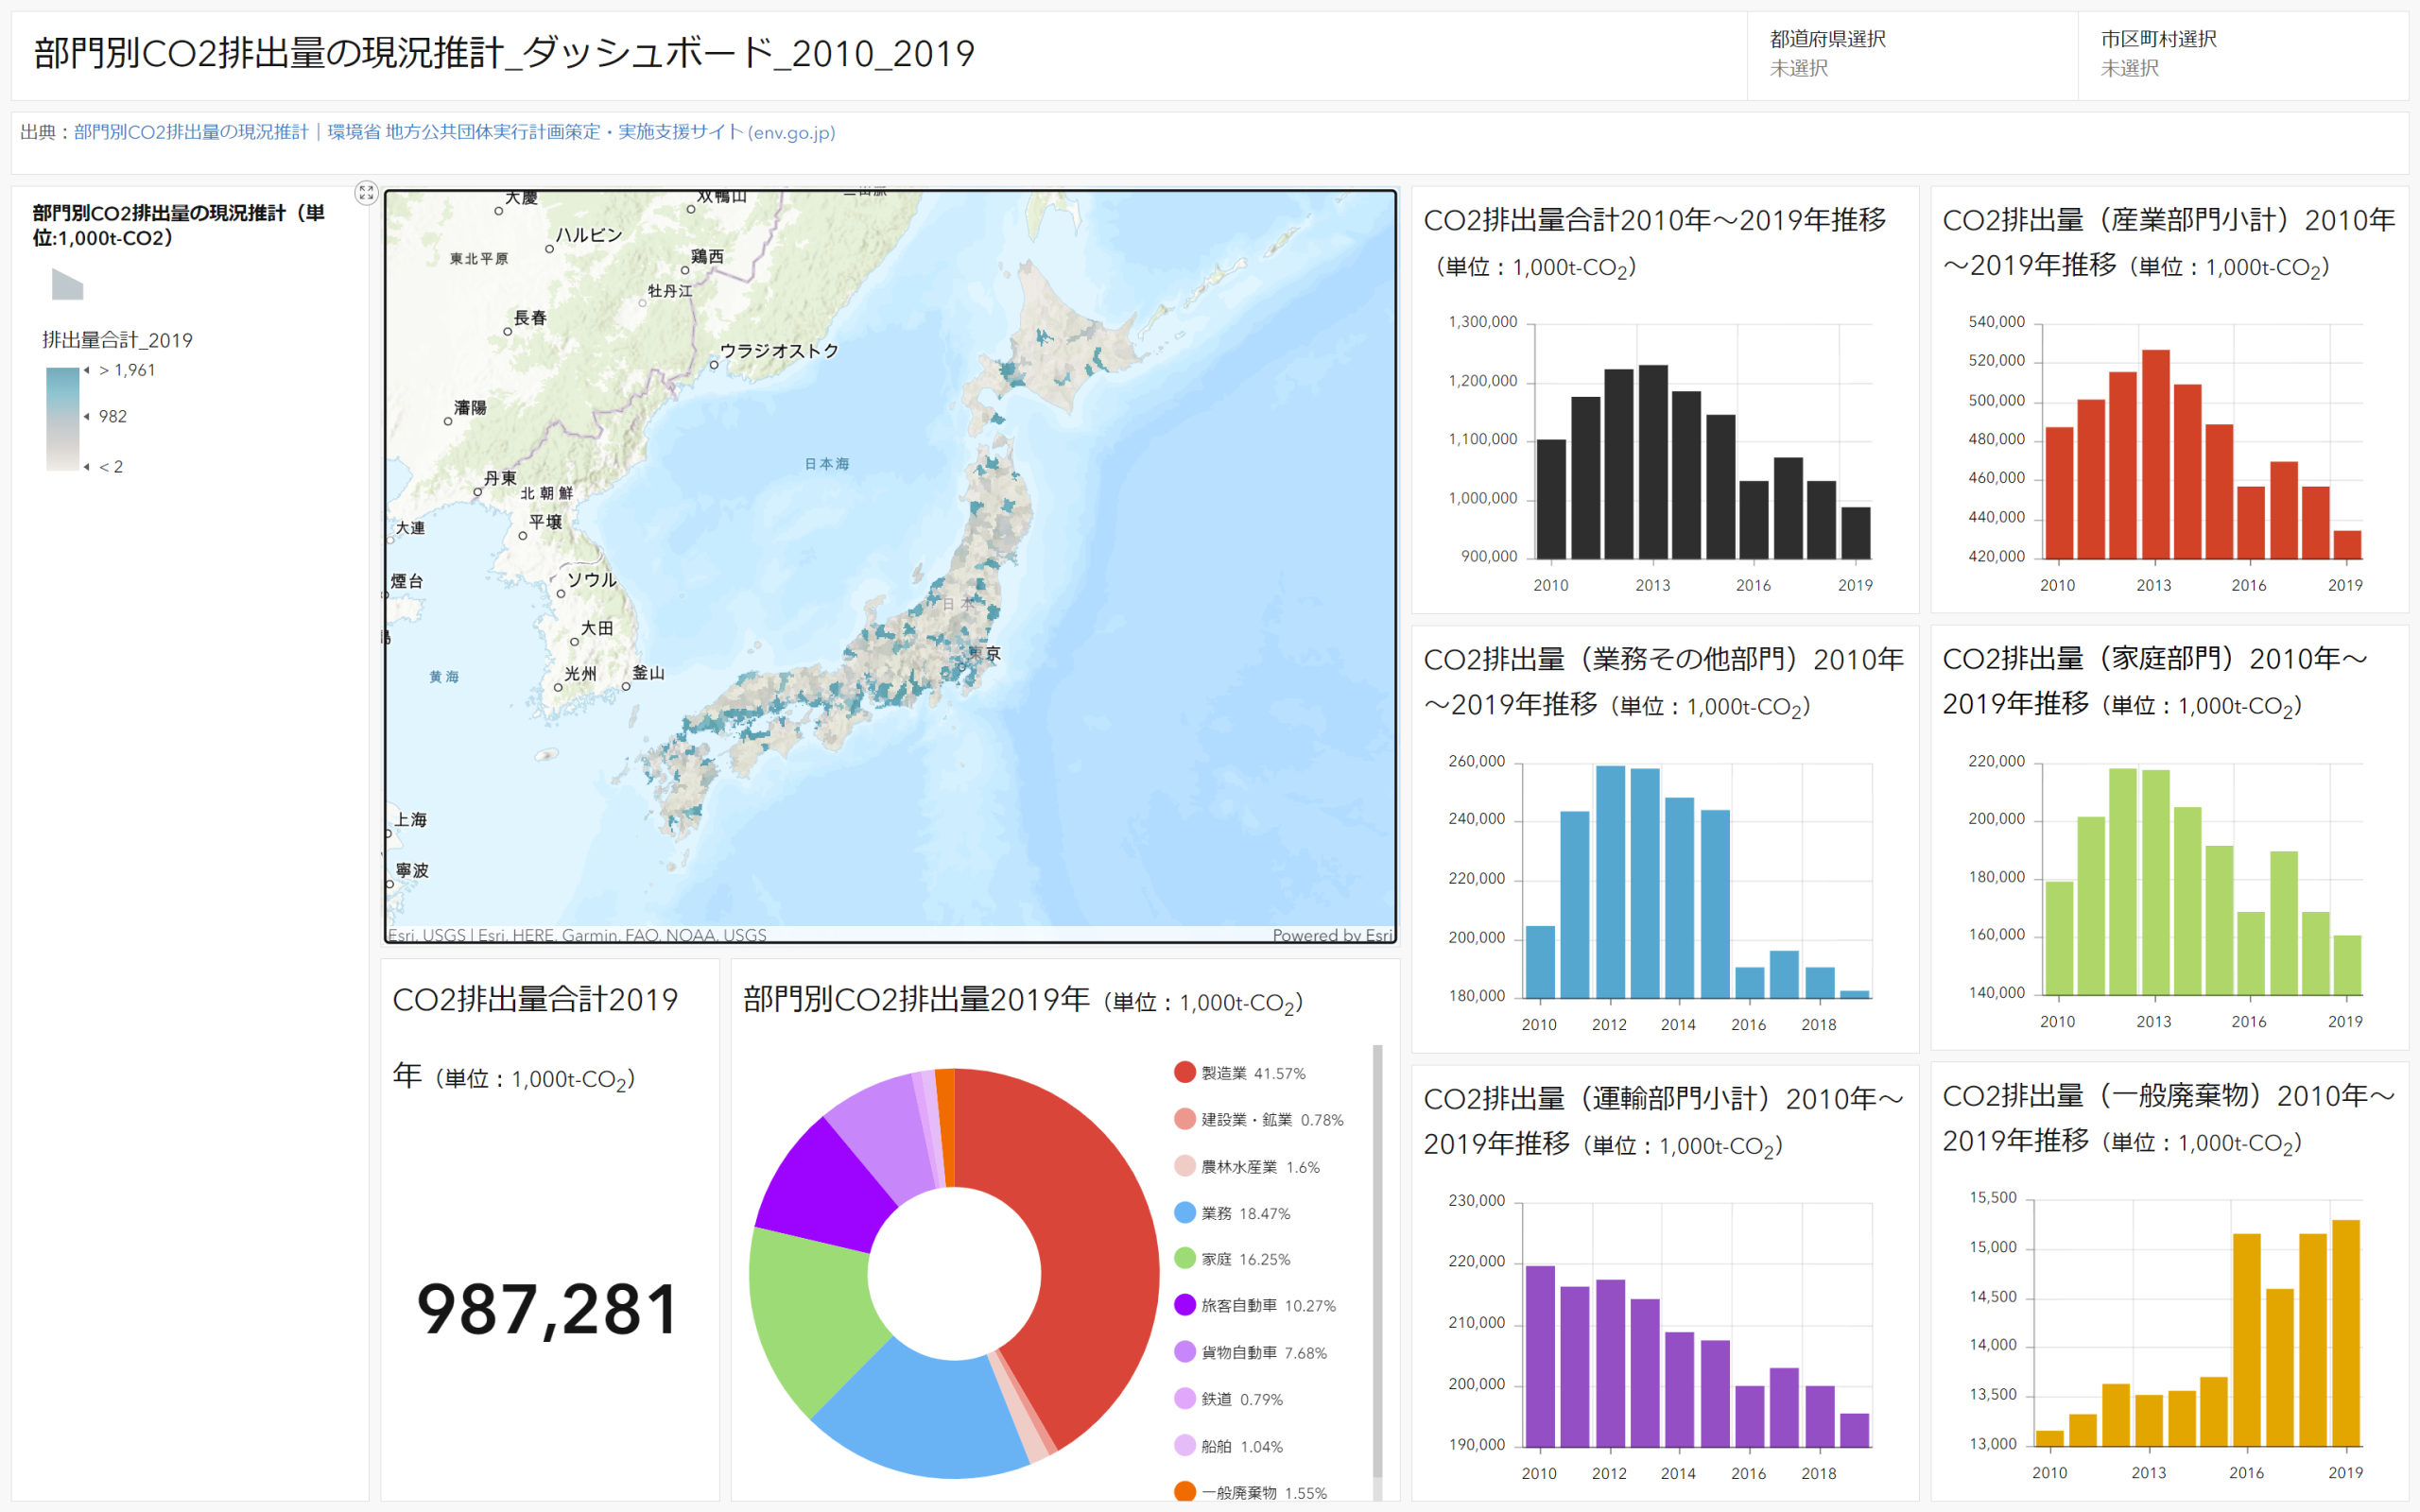2420x1512 pixels.
Task: Click the 987,281 total indicator
Action: (x=548, y=1310)
